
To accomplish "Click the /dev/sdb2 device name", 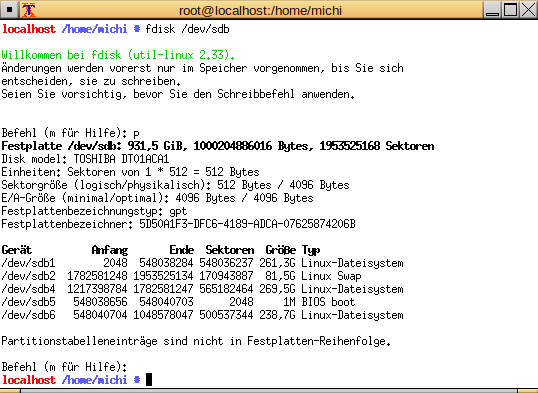I will point(28,276).
